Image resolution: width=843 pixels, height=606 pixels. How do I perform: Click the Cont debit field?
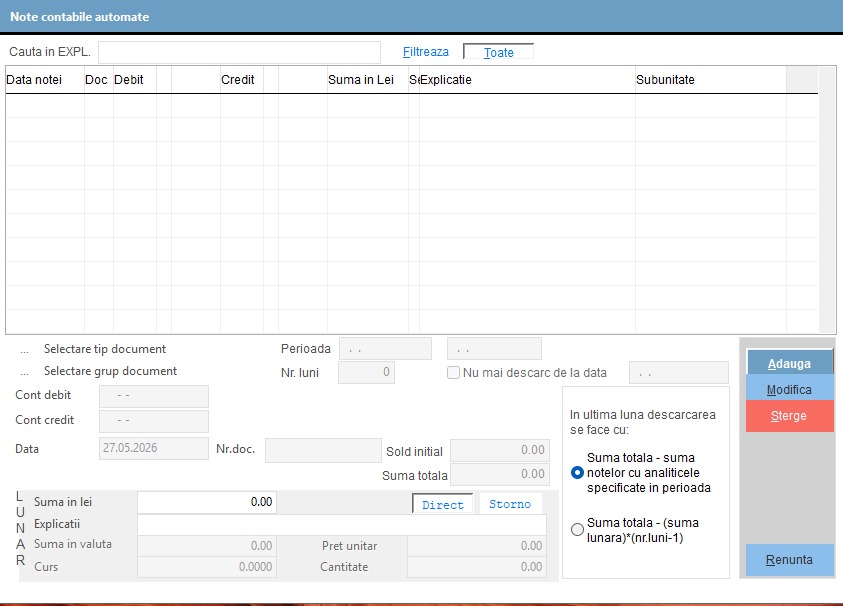click(154, 396)
